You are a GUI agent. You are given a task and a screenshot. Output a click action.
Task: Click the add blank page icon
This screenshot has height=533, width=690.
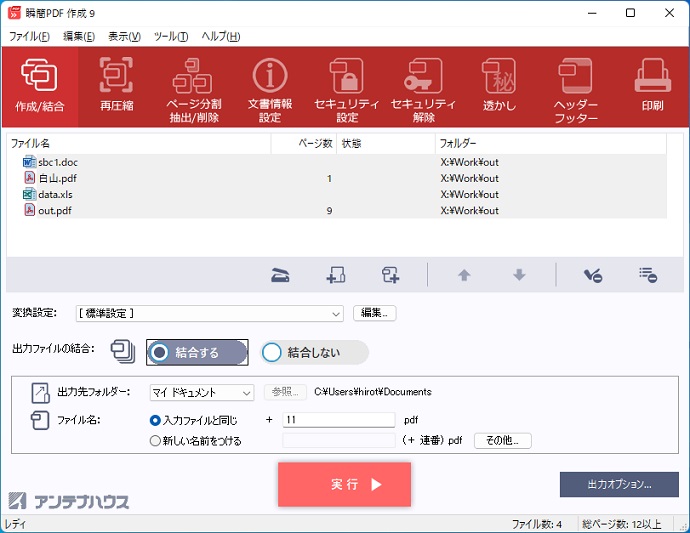click(x=390, y=275)
